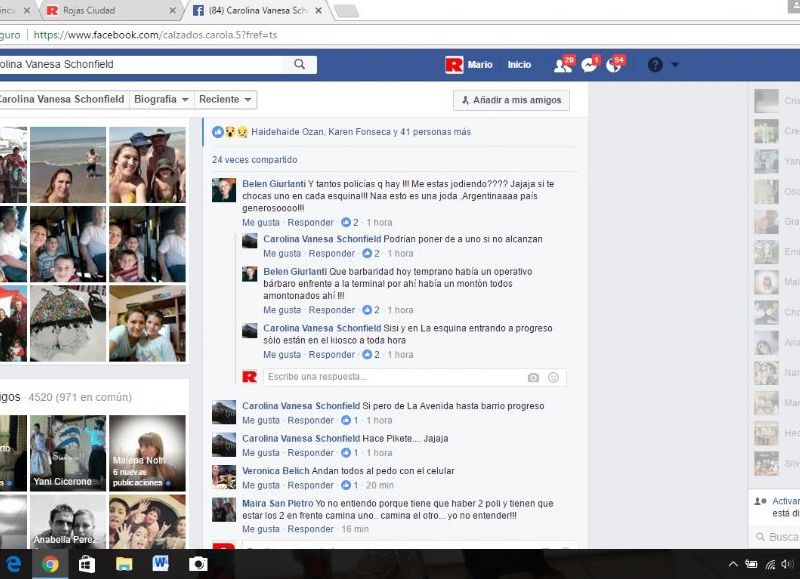Open friend requests icon with 28 badge
The image size is (800, 579).
[564, 64]
